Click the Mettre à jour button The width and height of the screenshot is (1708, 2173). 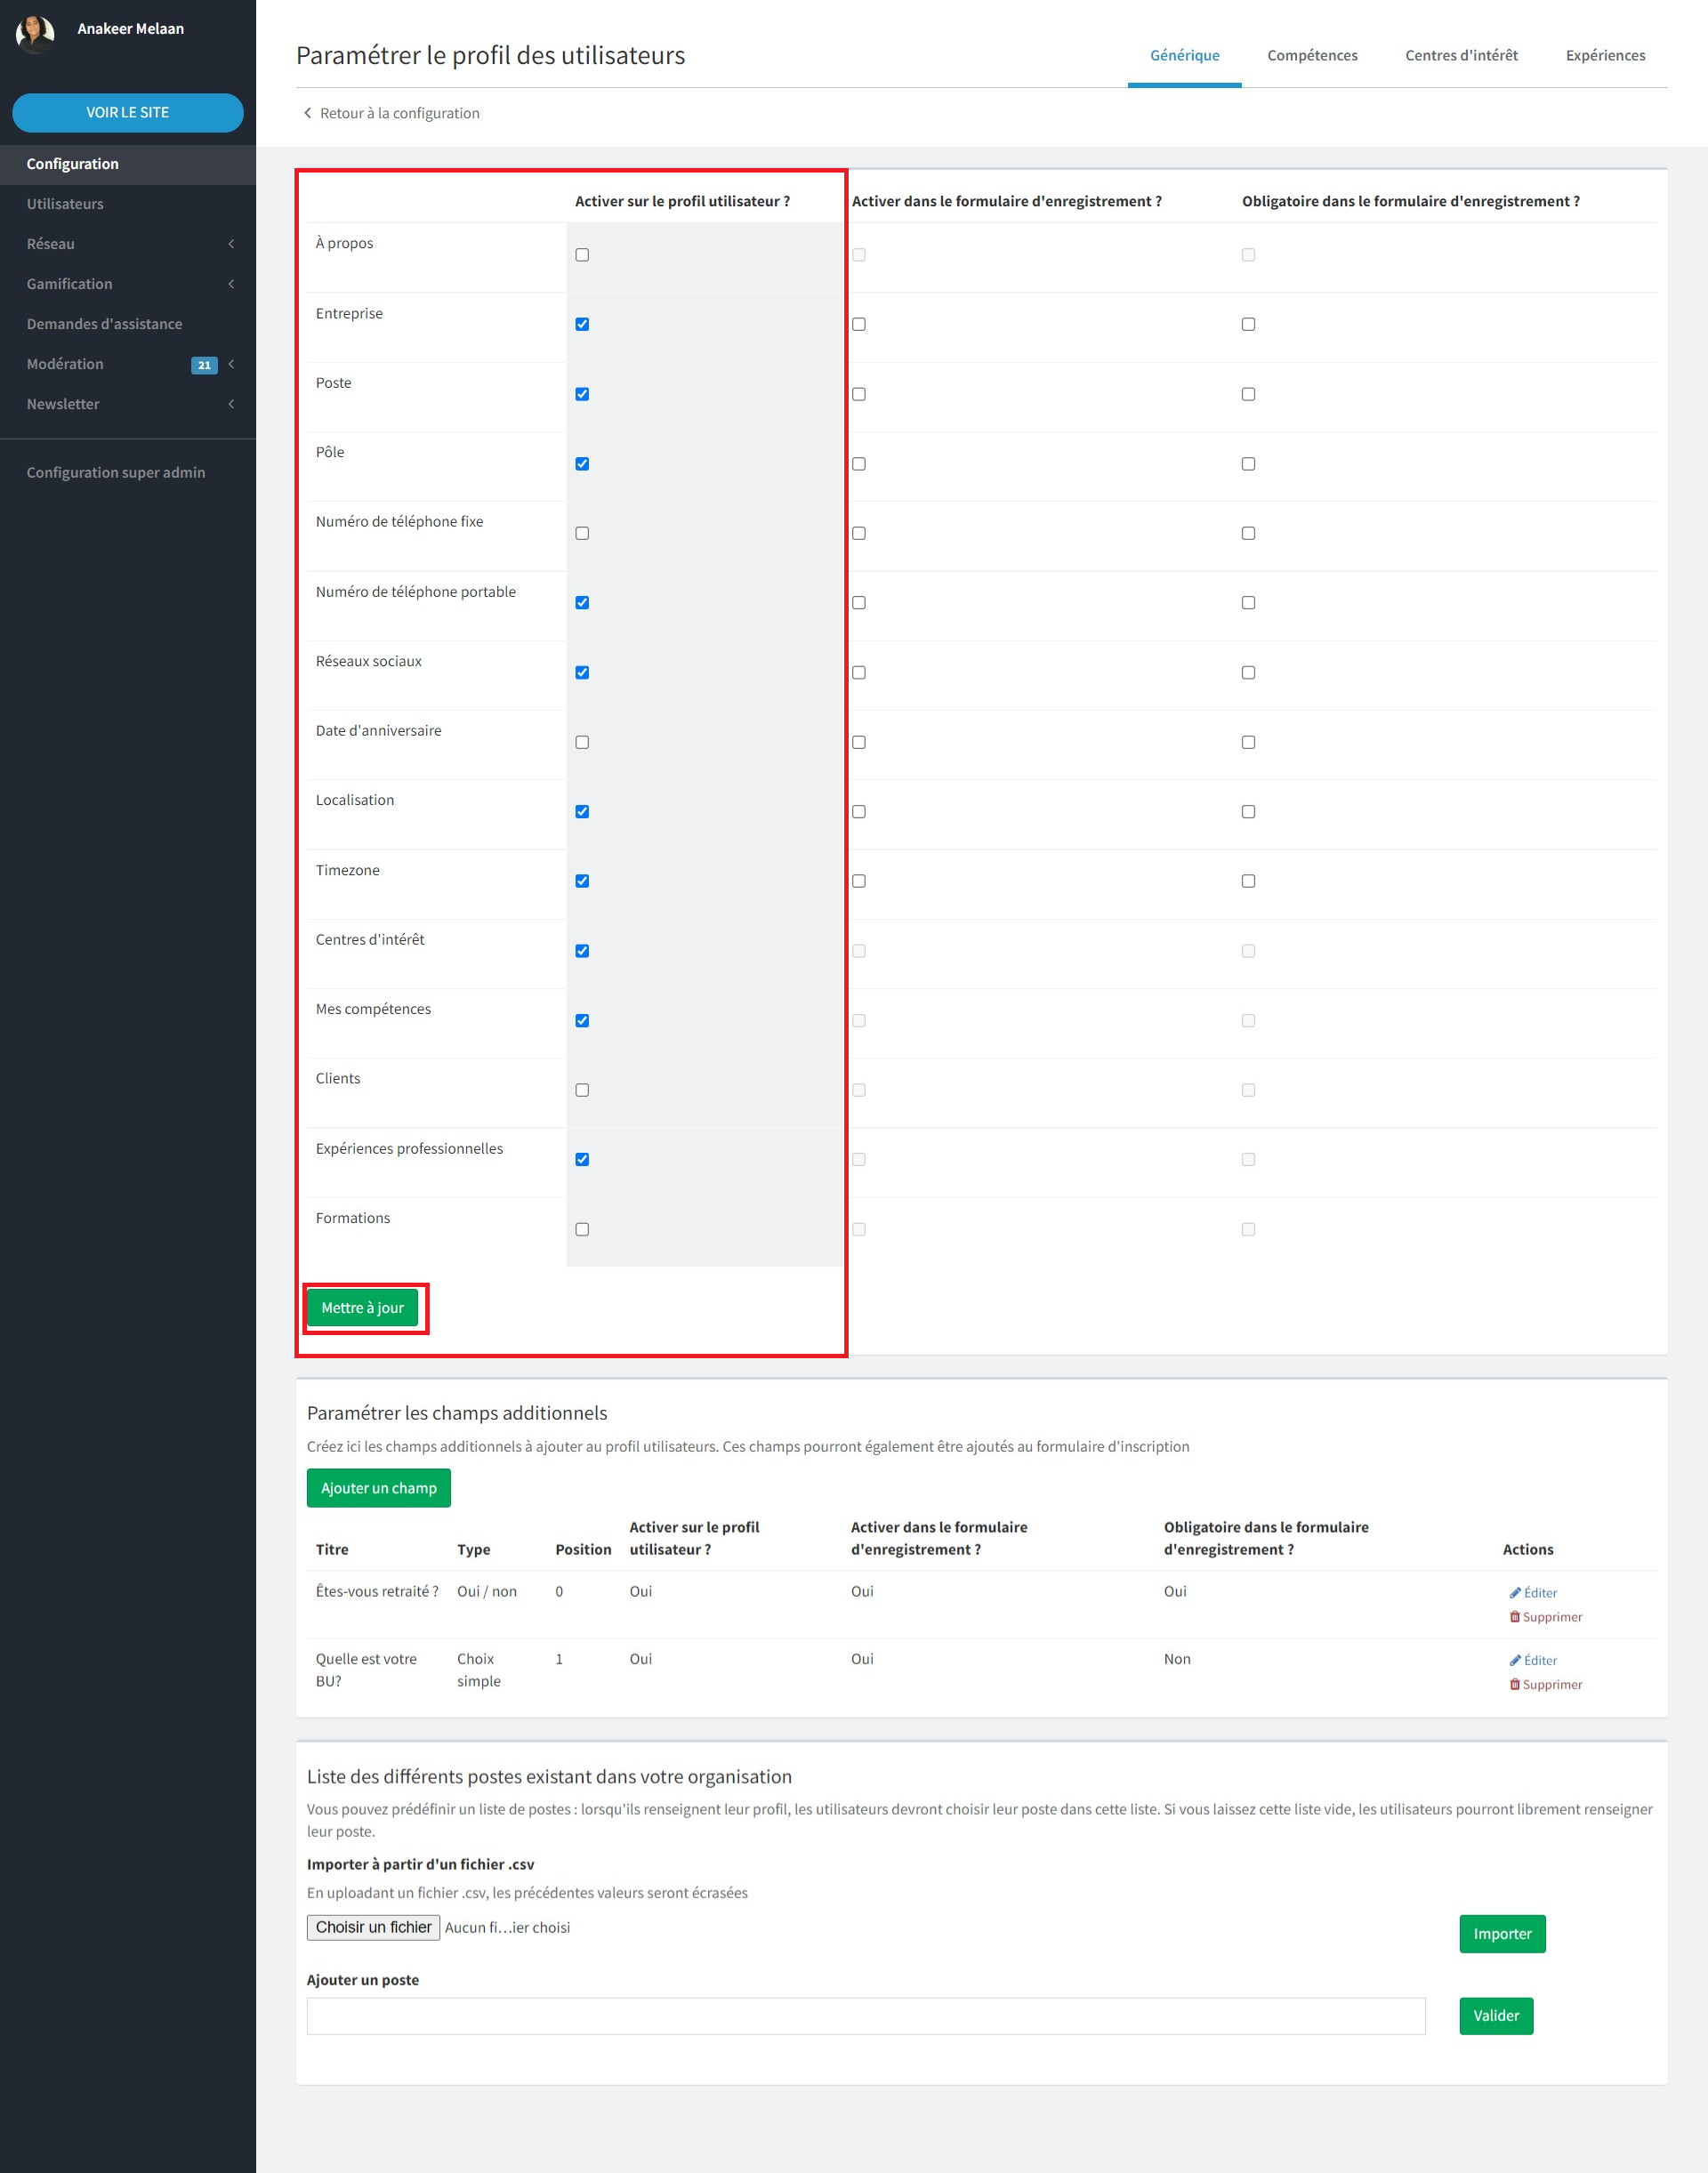click(x=362, y=1308)
